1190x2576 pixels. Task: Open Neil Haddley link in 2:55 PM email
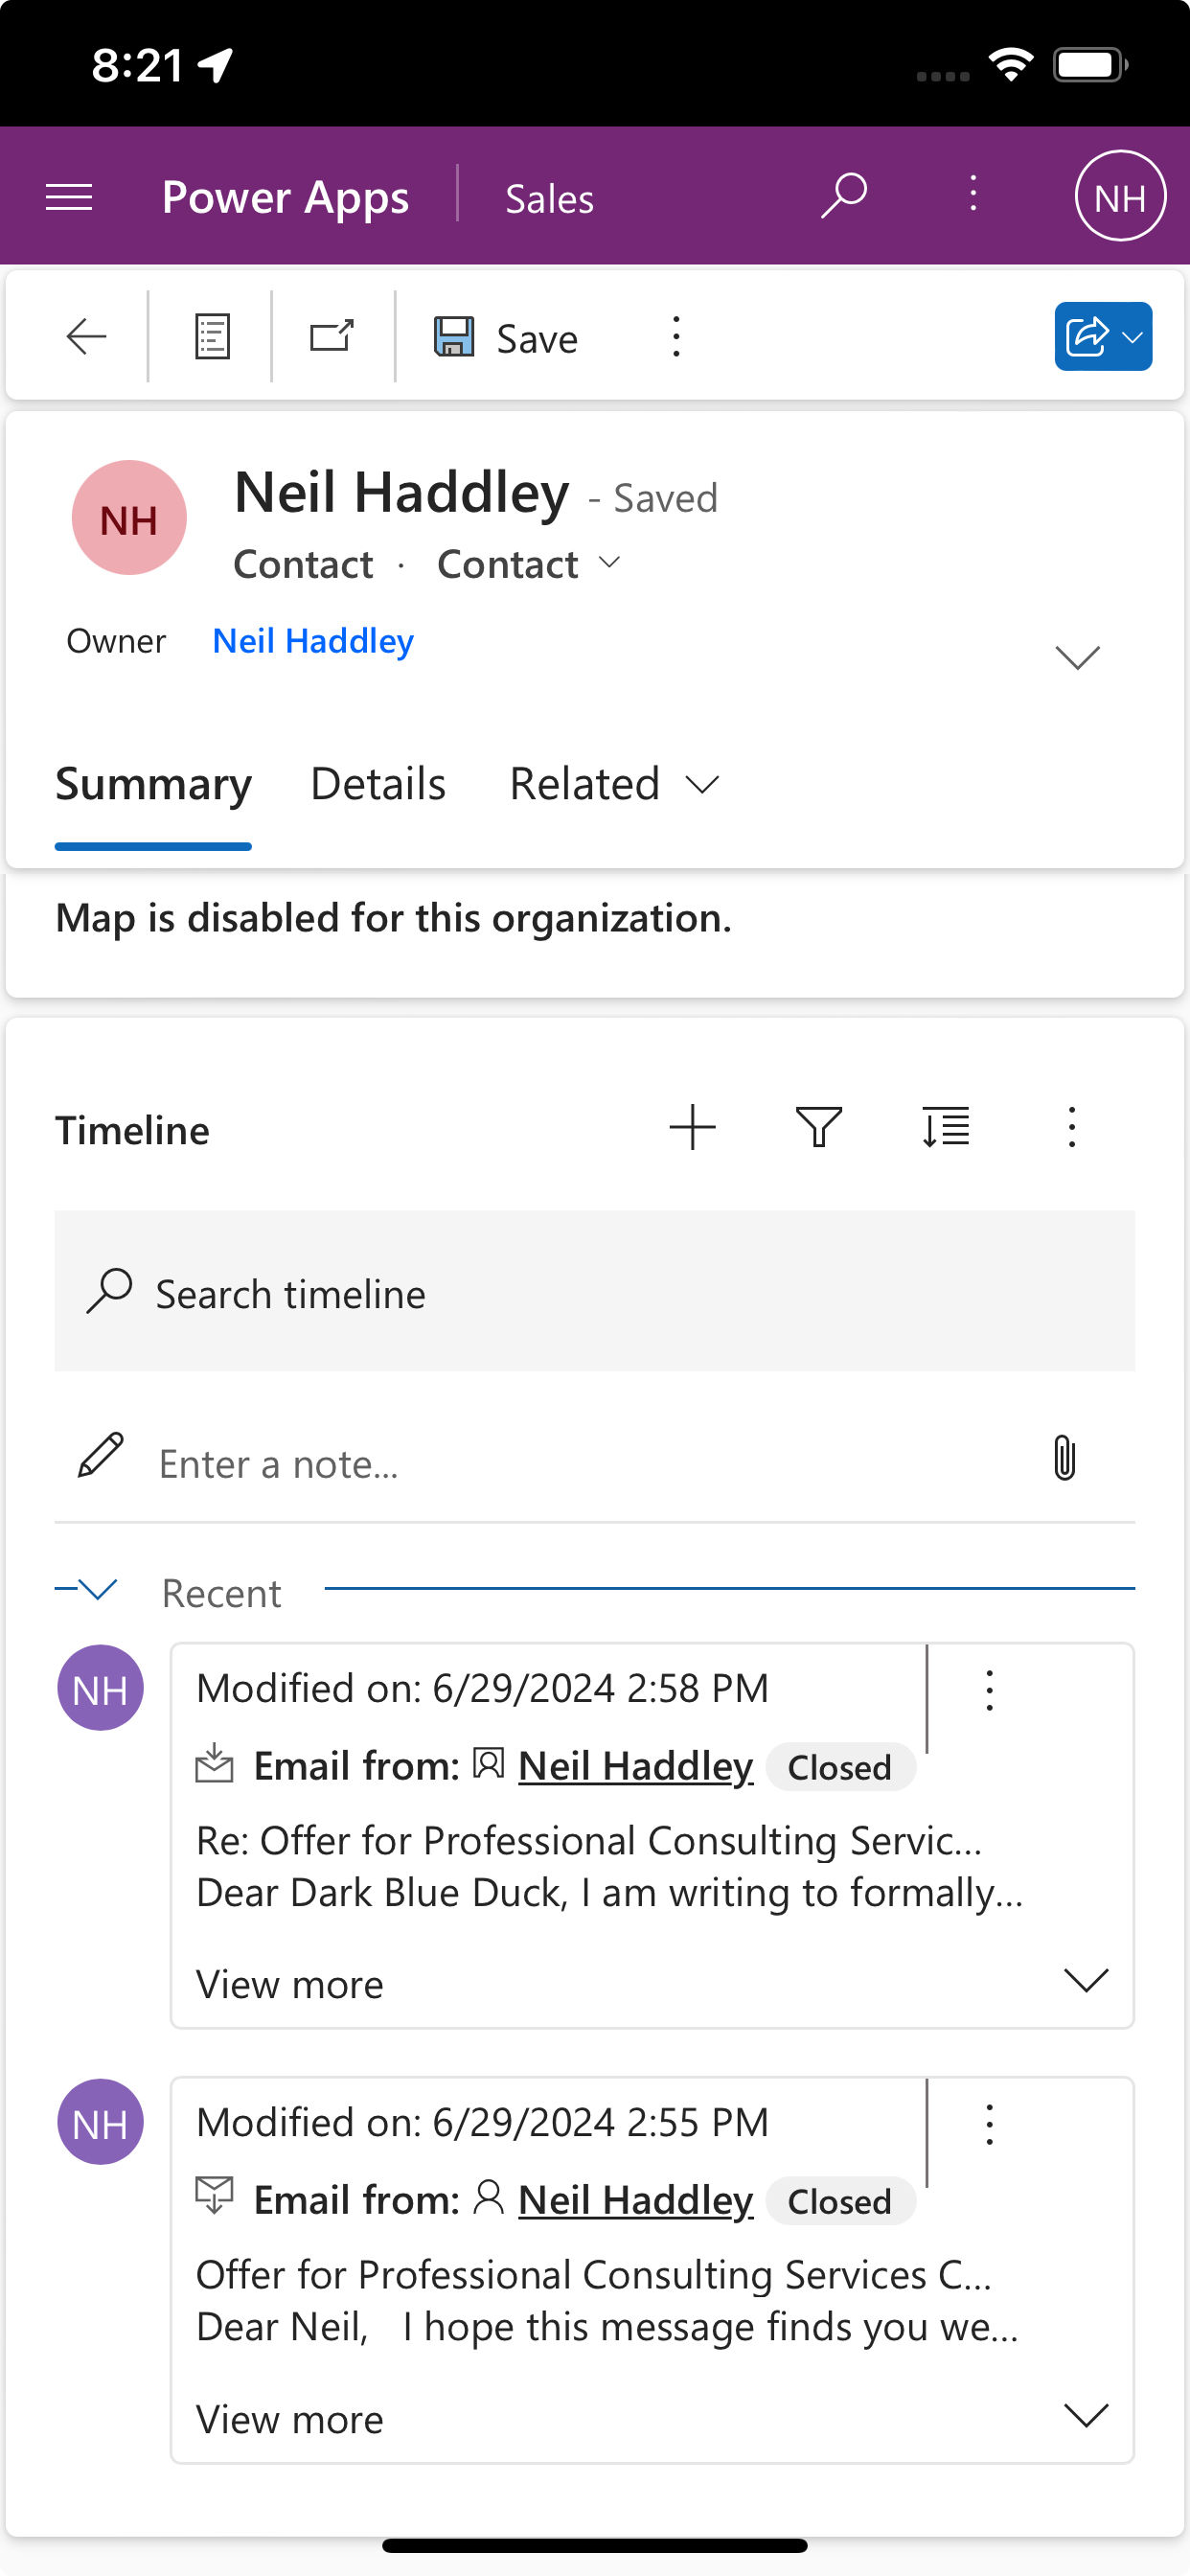(x=636, y=2201)
